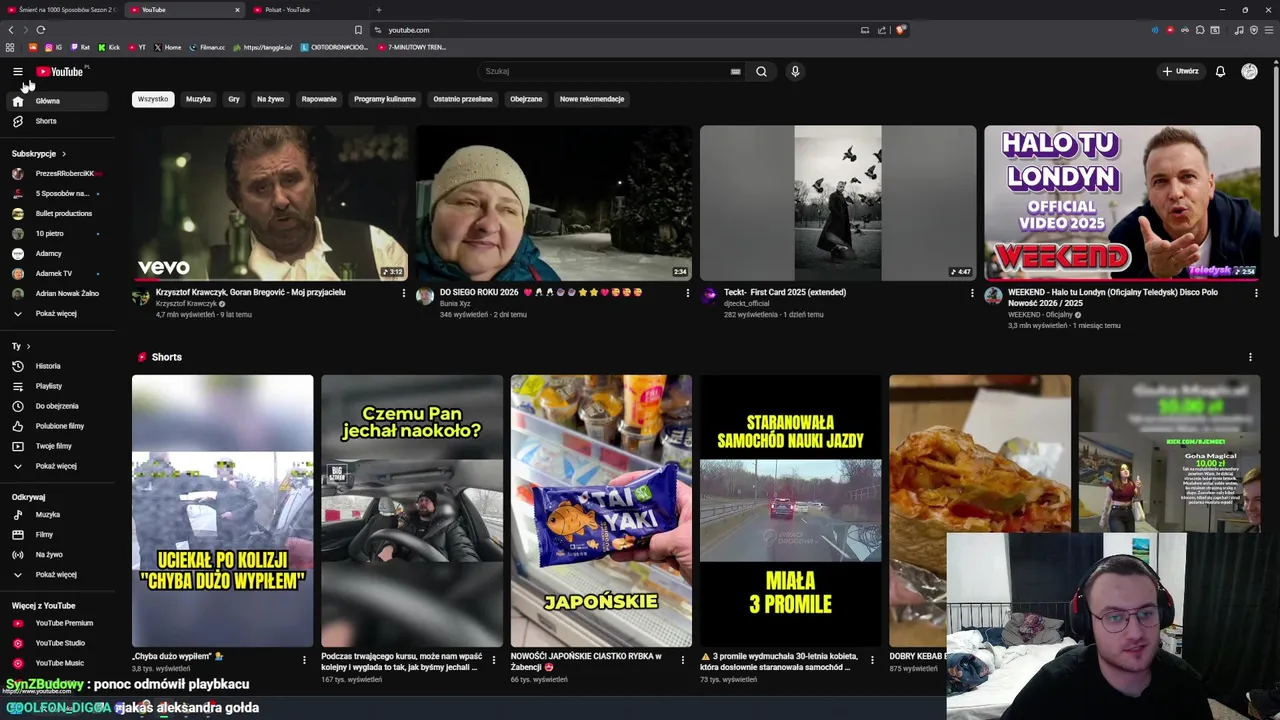Open YouTube Studio link

tap(55, 643)
